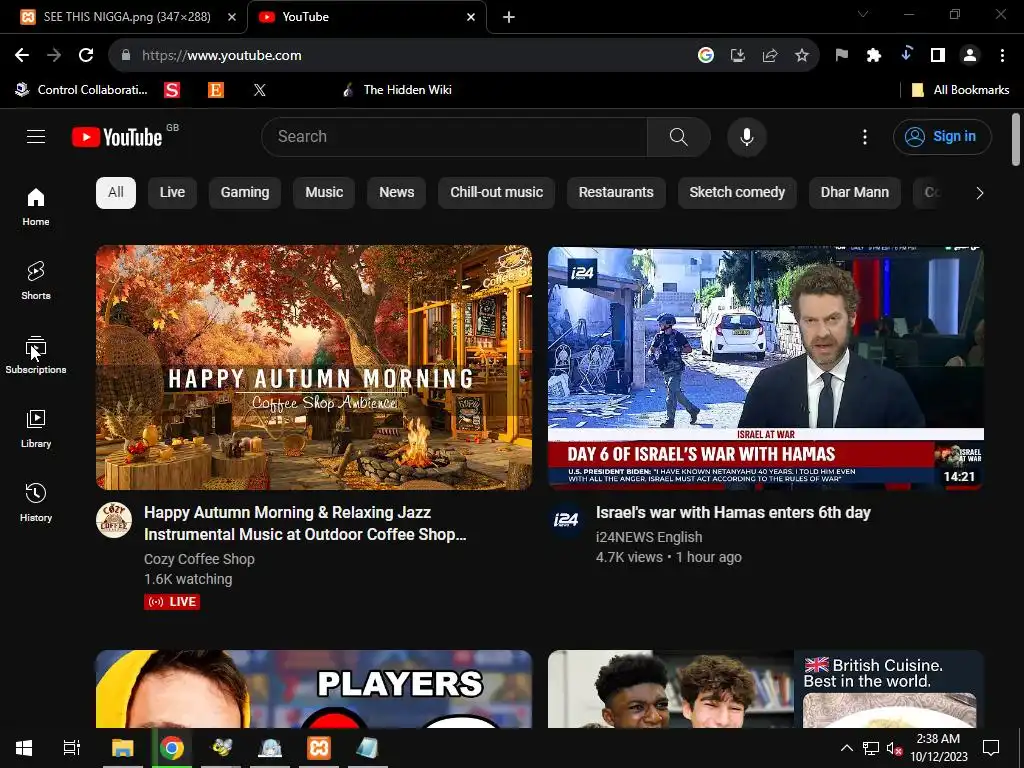Play the Happy Autumn Morning thumbnail
1024x768 pixels.
tap(314, 368)
